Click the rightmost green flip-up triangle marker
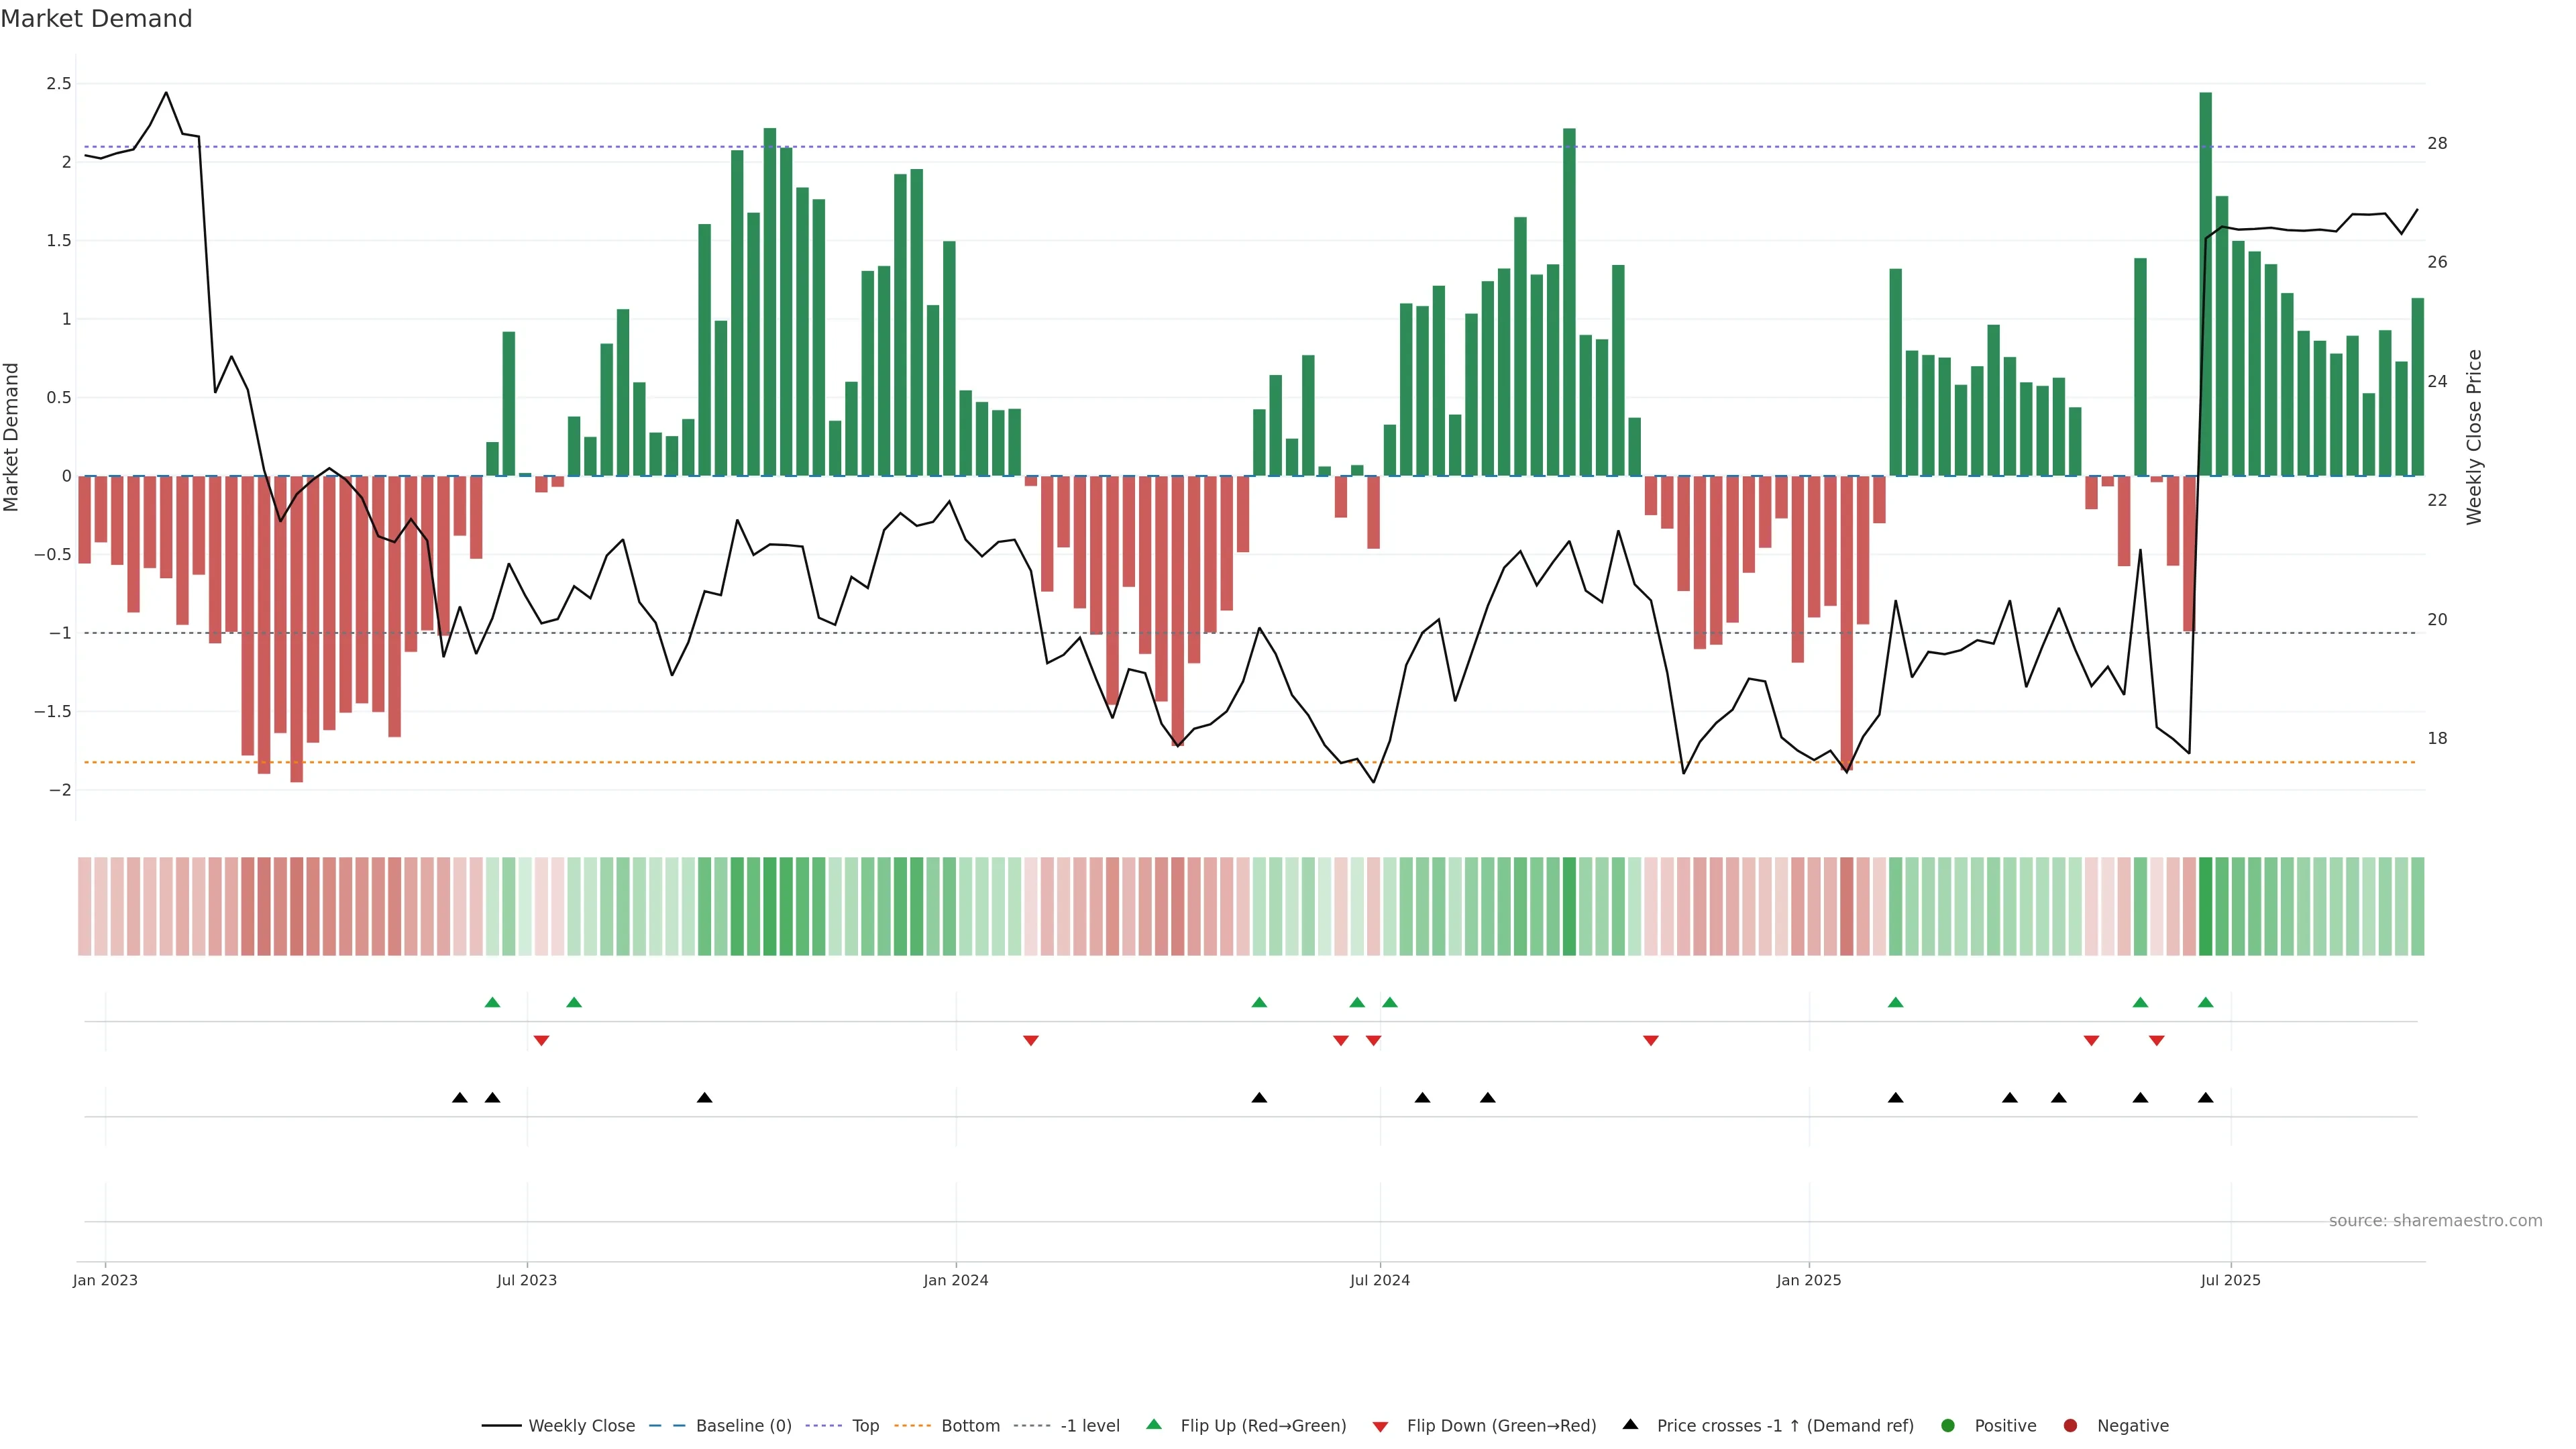 (x=2205, y=1002)
